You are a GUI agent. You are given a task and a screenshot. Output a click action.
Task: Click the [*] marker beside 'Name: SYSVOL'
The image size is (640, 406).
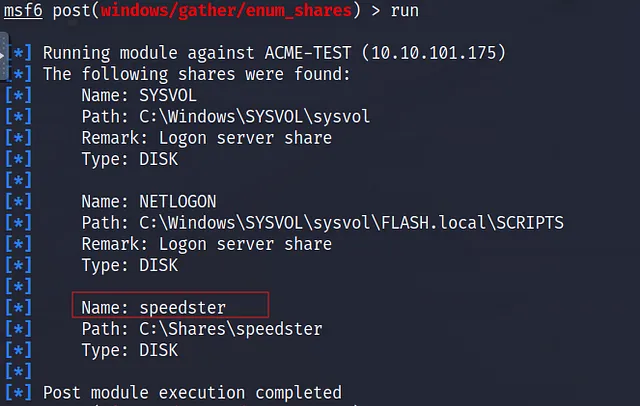tap(18, 95)
